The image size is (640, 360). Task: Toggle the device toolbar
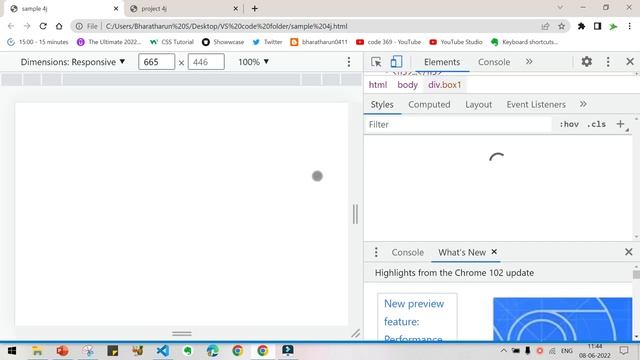point(396,62)
